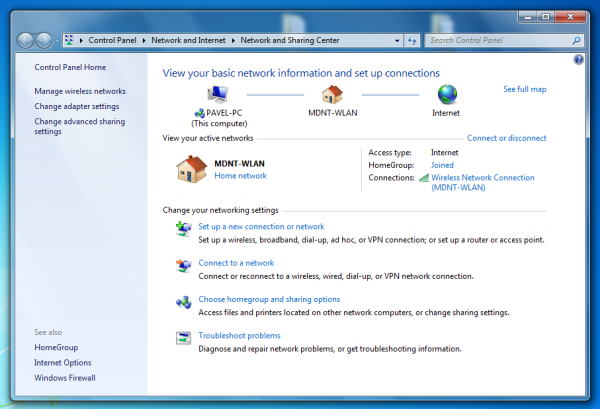Open Change advanced sharing settings

(x=79, y=126)
